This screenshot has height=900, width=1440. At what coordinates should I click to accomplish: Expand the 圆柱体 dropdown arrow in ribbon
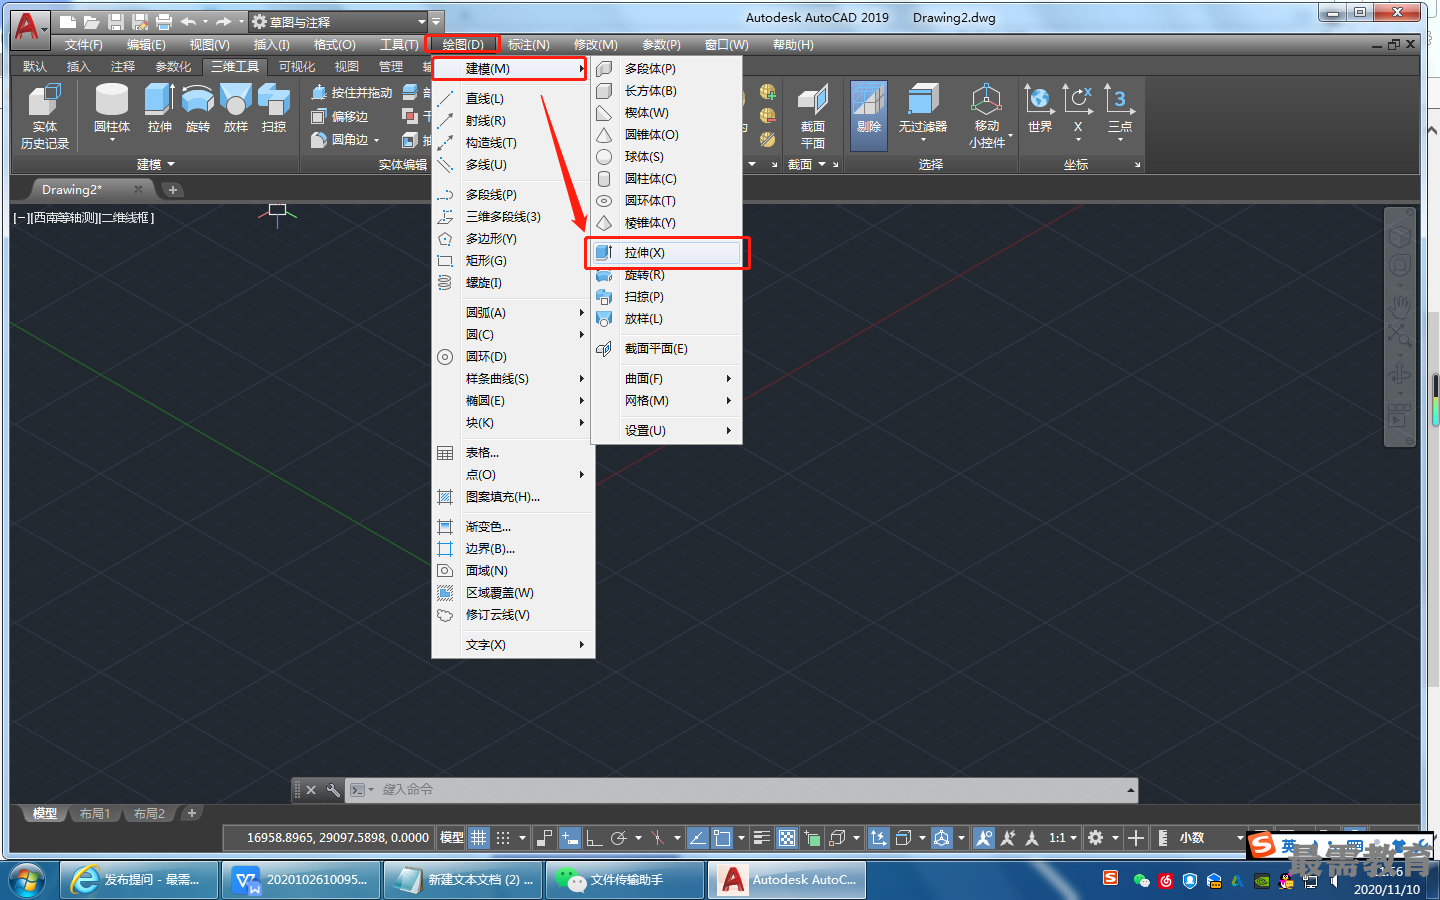pos(112,140)
